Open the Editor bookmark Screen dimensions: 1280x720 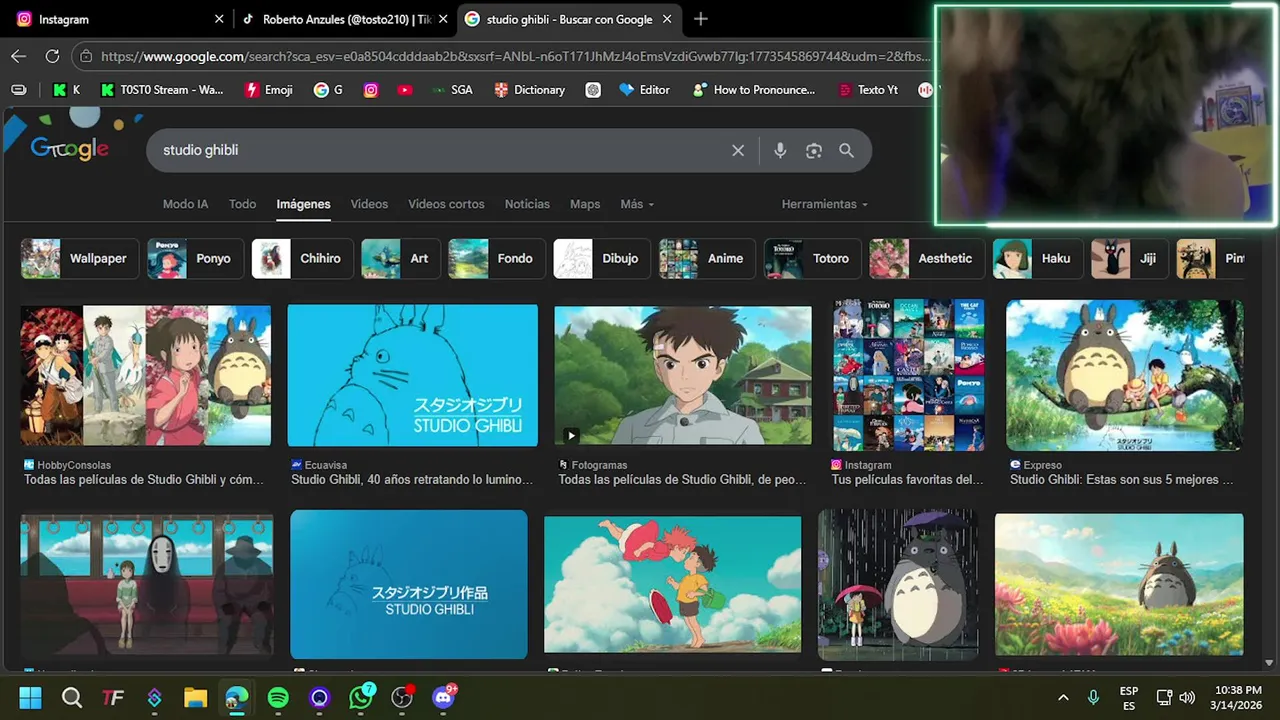(645, 90)
